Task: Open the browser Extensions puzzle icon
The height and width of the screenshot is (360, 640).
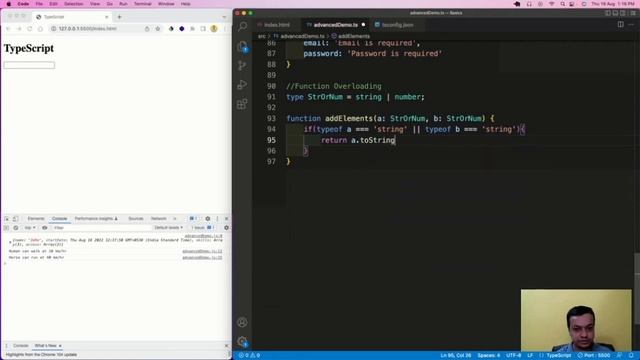Action: point(192,29)
